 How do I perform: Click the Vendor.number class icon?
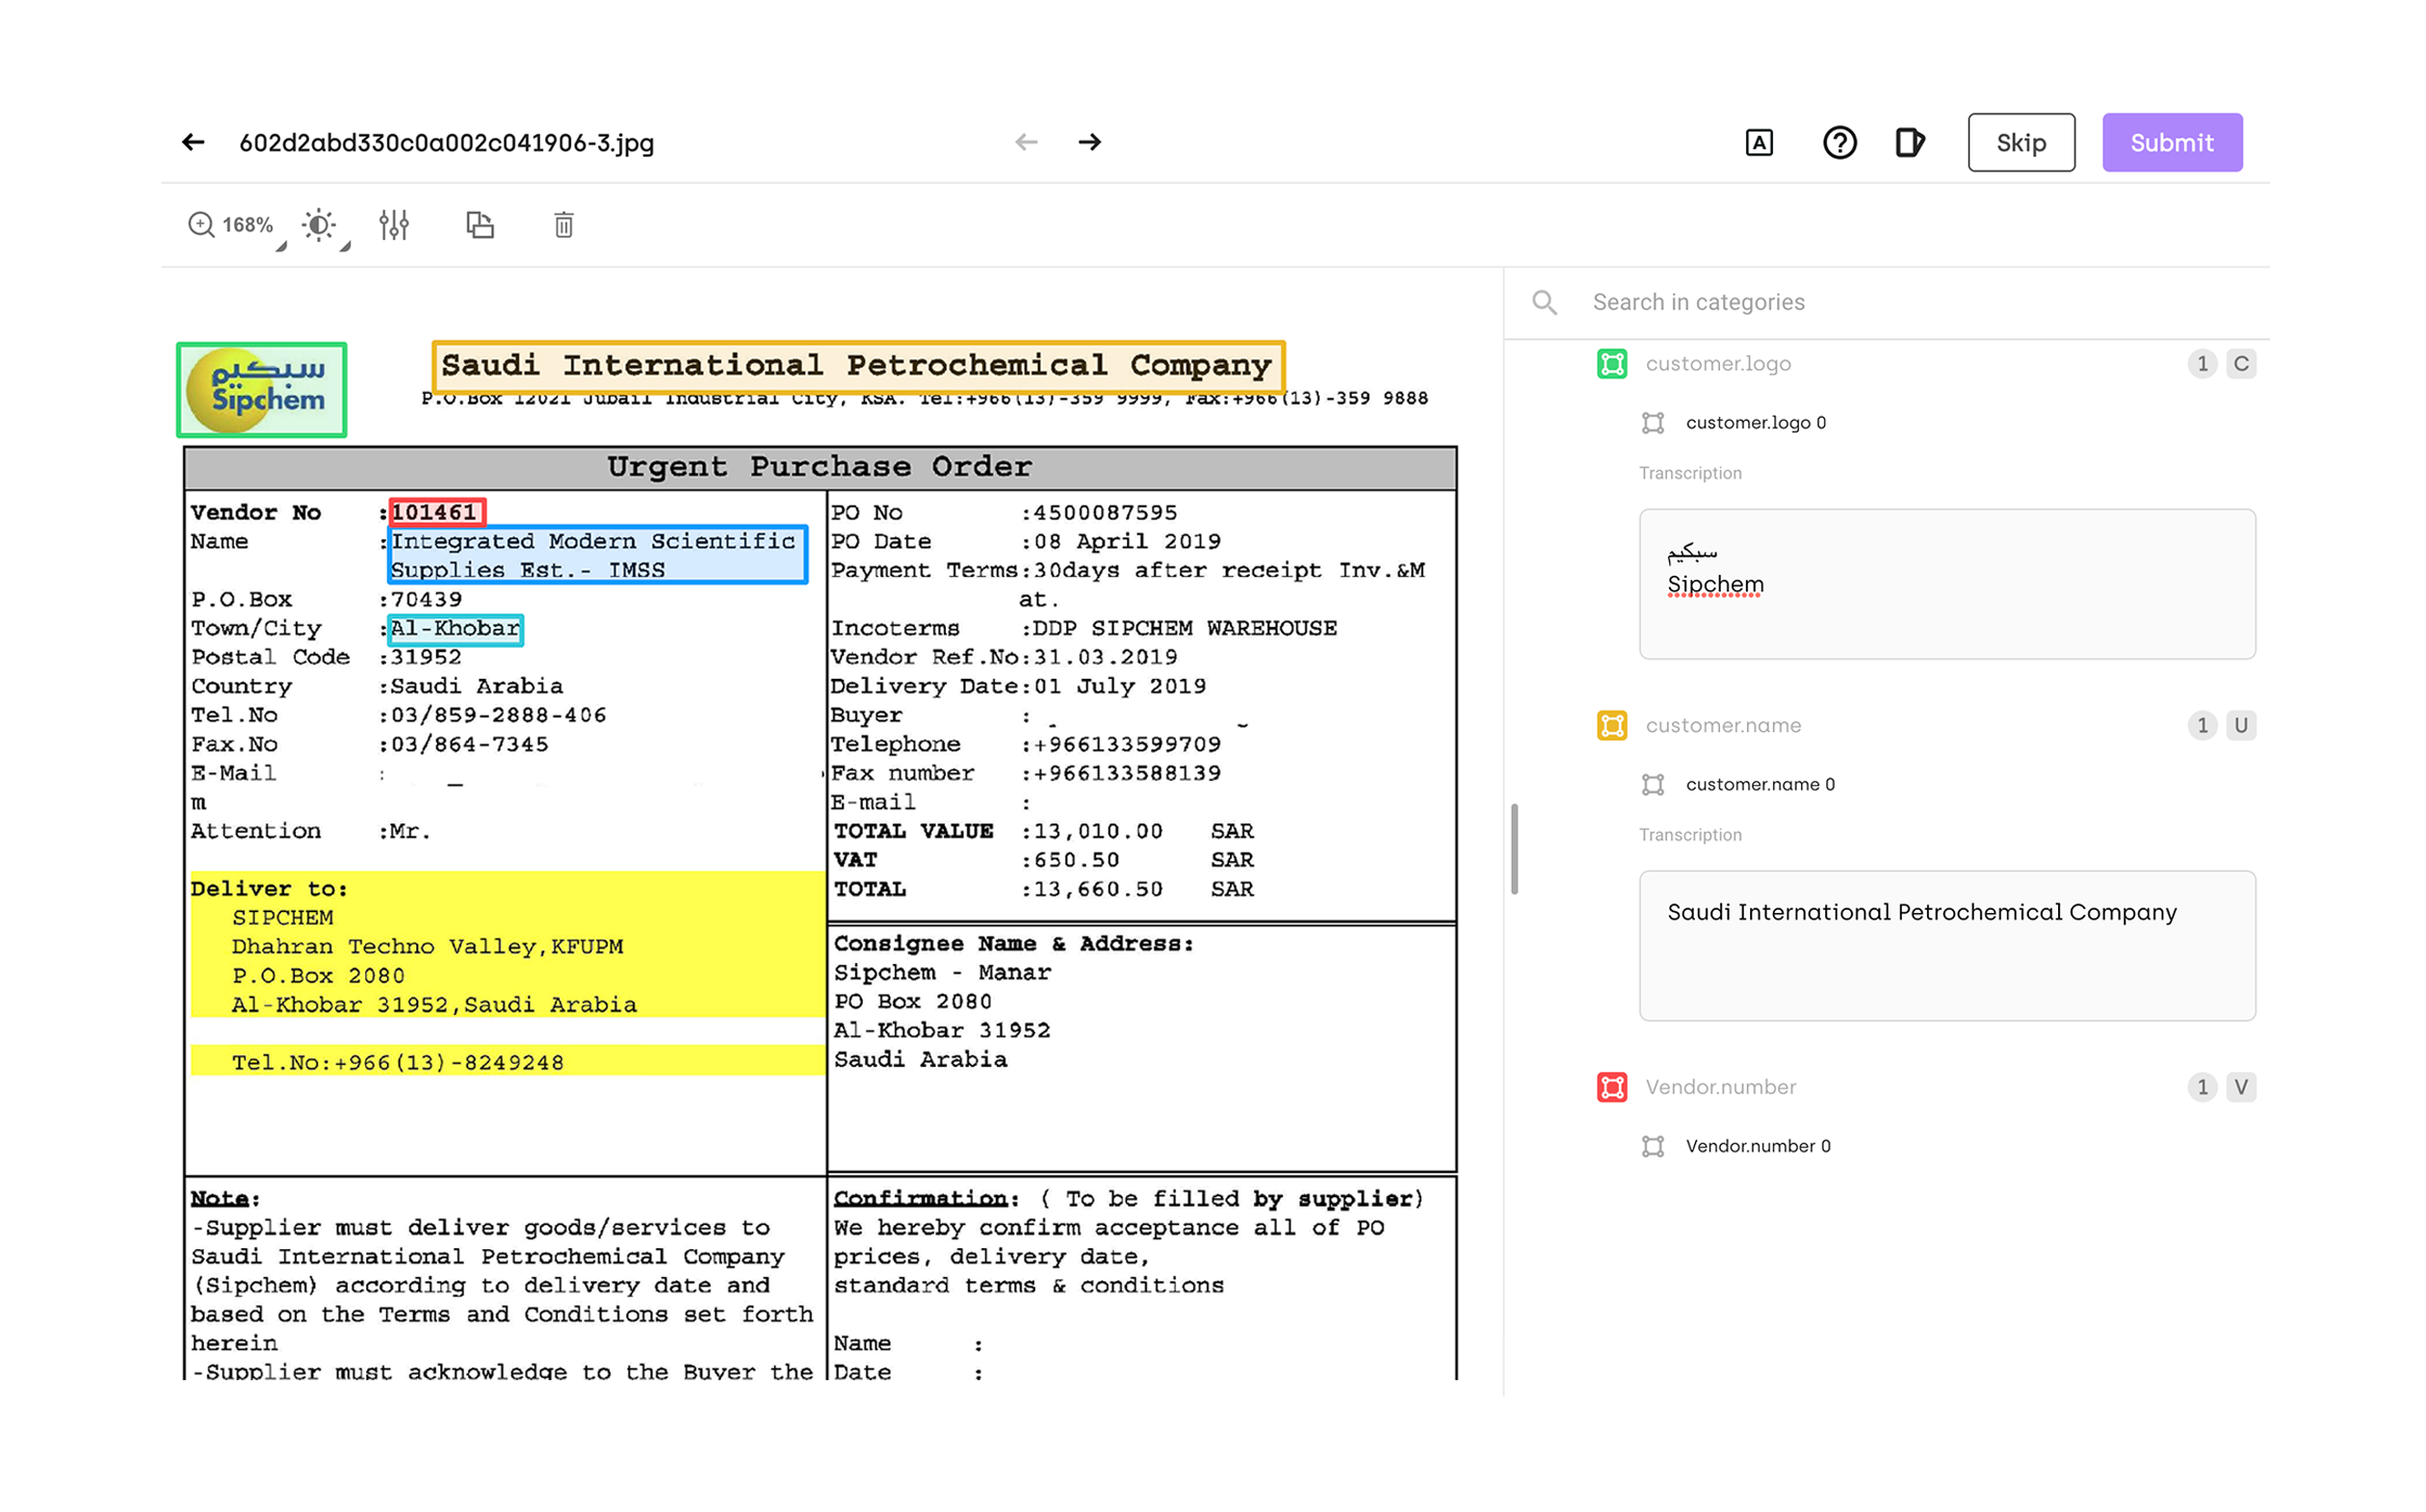[x=1612, y=1087]
